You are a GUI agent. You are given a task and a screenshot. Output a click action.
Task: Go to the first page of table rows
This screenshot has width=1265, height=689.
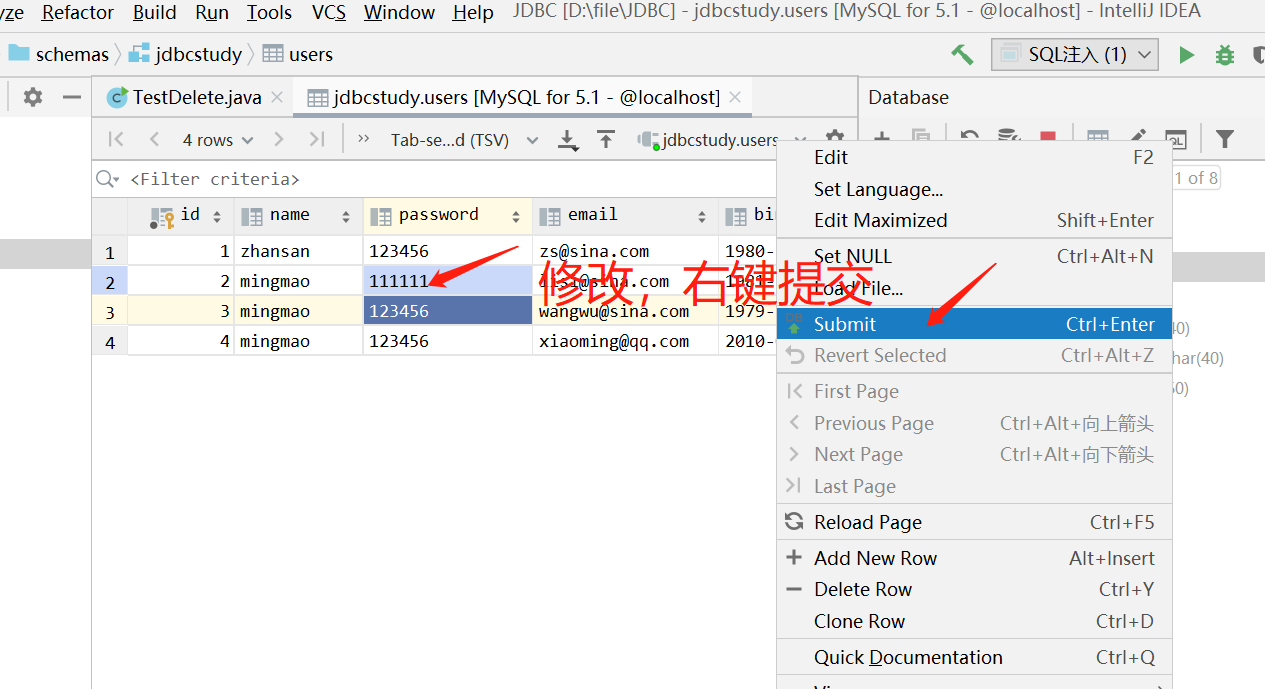coord(116,139)
